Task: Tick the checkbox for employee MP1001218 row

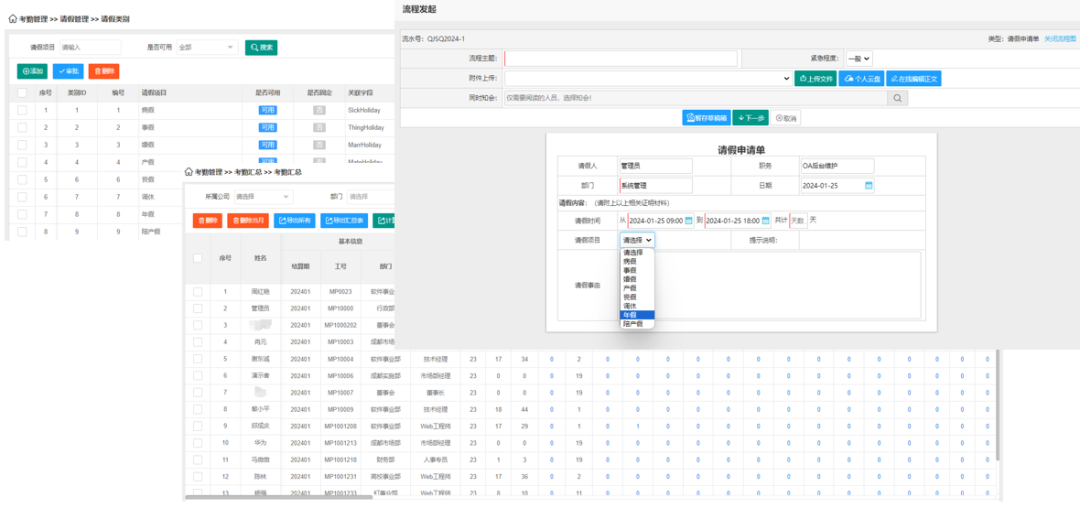Action: [198, 459]
